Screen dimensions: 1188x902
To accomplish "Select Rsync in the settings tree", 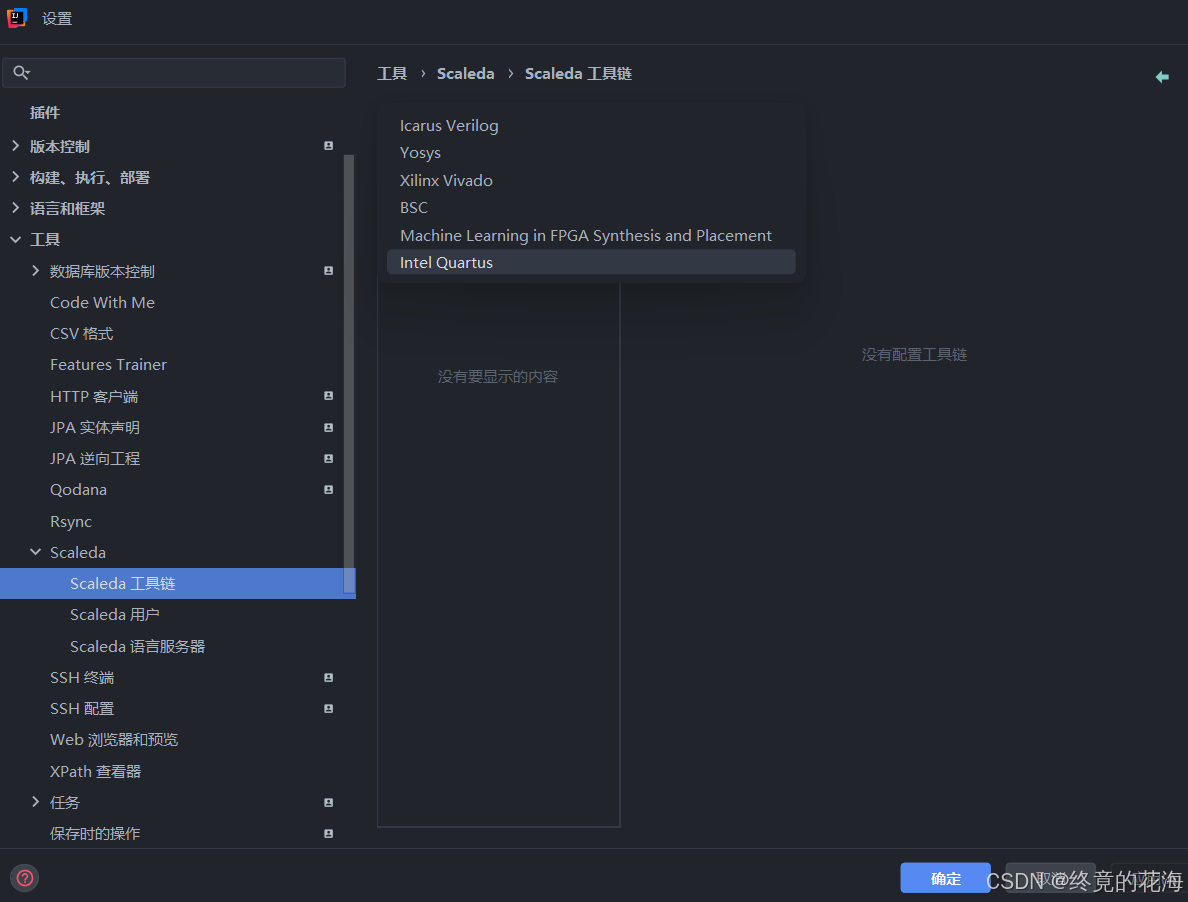I will click(x=70, y=521).
